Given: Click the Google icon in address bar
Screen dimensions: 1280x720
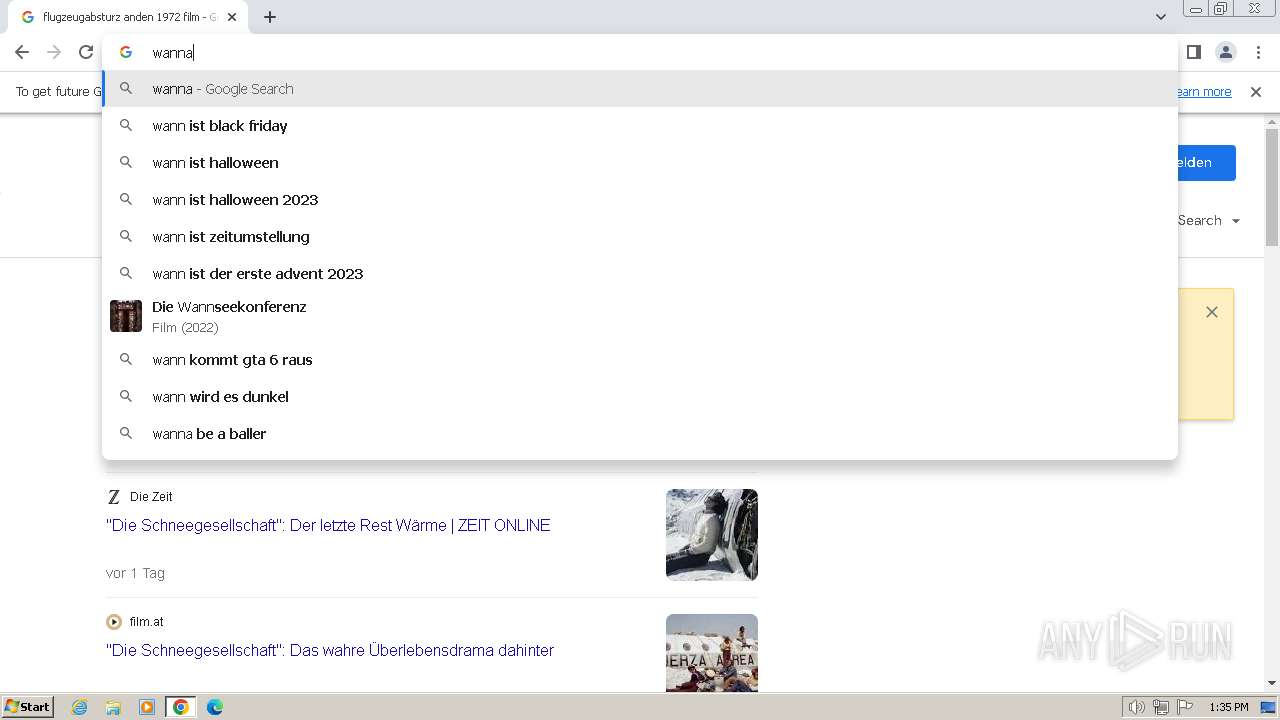Looking at the screenshot, I should click(x=126, y=52).
